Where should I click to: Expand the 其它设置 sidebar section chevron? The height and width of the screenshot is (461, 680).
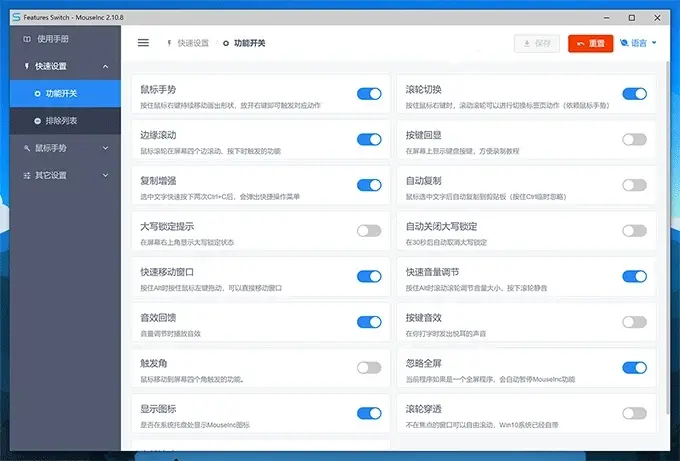point(106,175)
